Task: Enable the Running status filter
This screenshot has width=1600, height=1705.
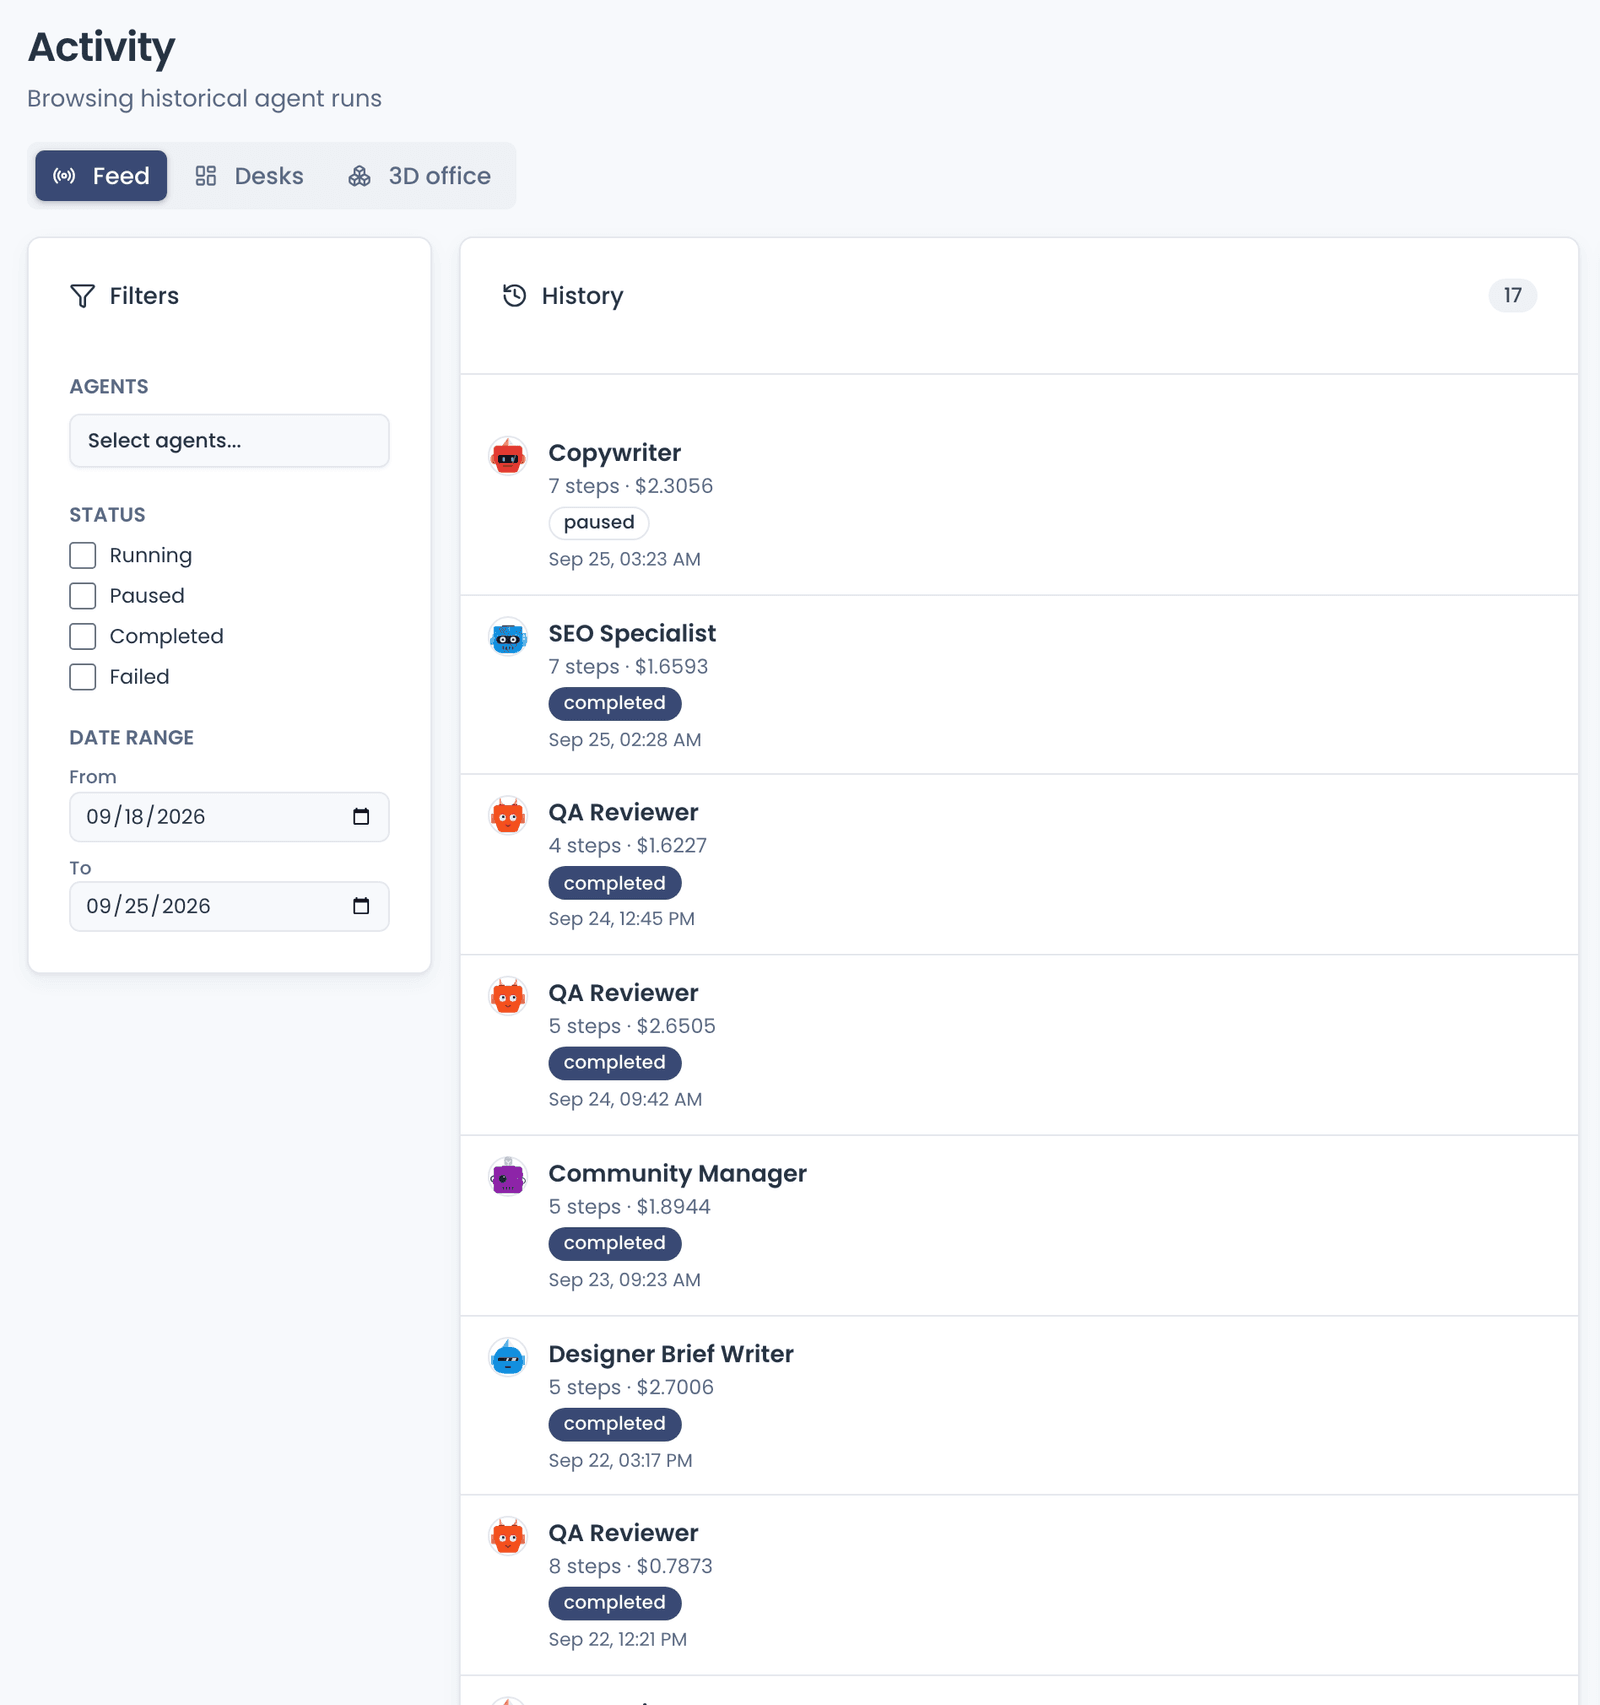Action: point(83,555)
